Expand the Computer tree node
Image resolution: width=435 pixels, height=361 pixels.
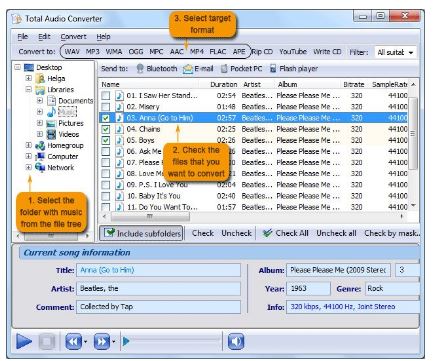click(x=29, y=156)
